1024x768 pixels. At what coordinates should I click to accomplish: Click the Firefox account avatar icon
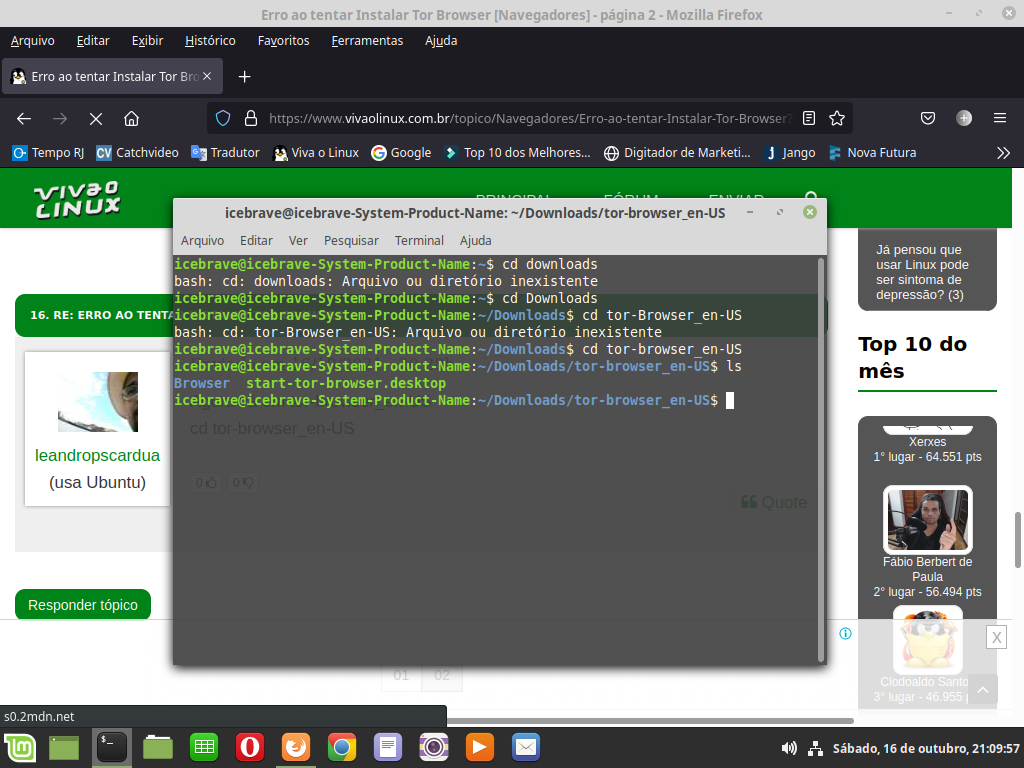(x=964, y=118)
